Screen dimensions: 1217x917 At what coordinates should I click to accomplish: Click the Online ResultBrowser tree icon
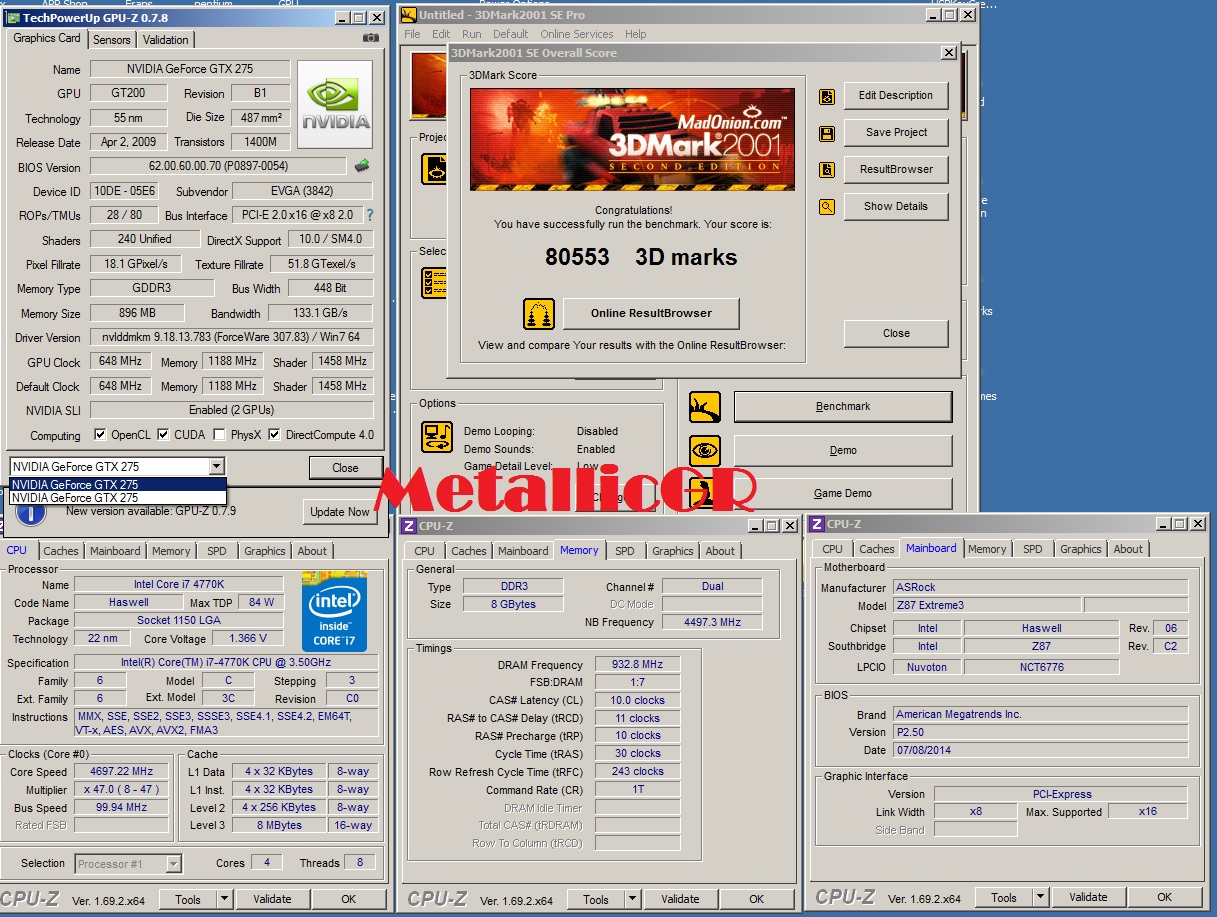[x=539, y=314]
